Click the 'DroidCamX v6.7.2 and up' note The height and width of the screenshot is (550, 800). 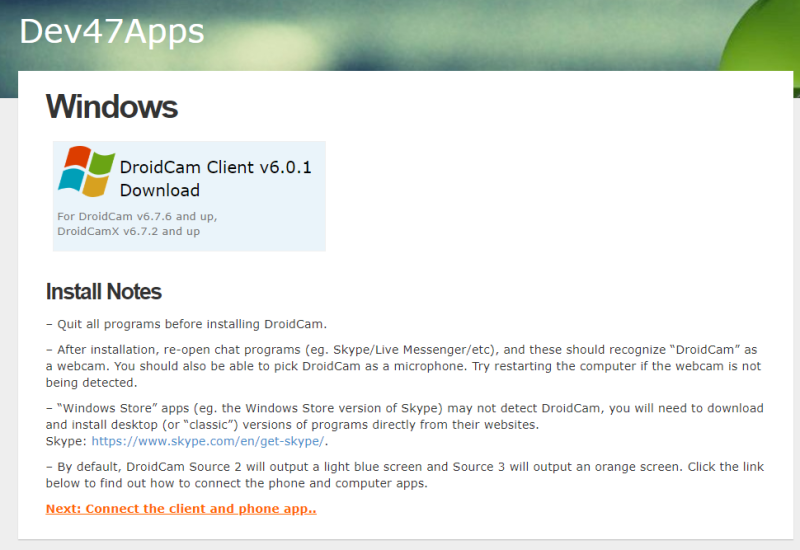pos(129,231)
